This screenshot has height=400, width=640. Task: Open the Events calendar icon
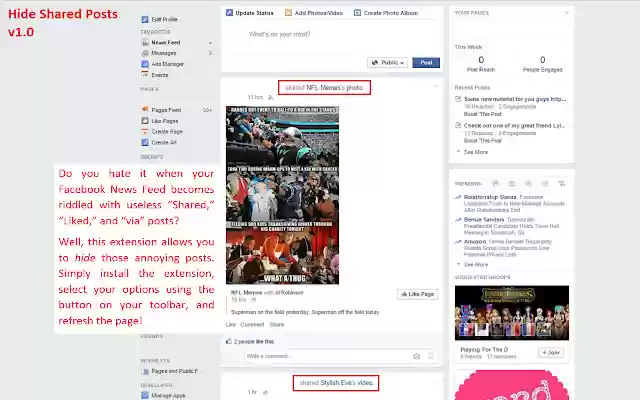tap(144, 75)
